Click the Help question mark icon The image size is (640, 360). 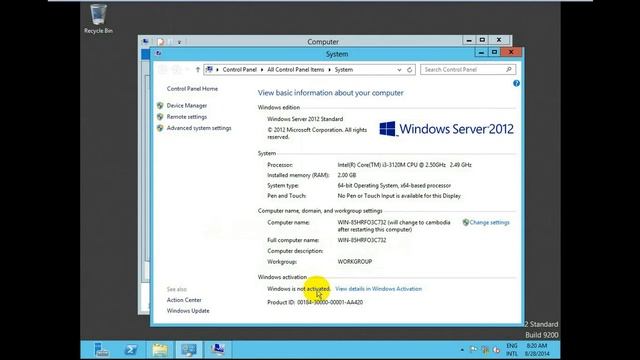coord(516,83)
